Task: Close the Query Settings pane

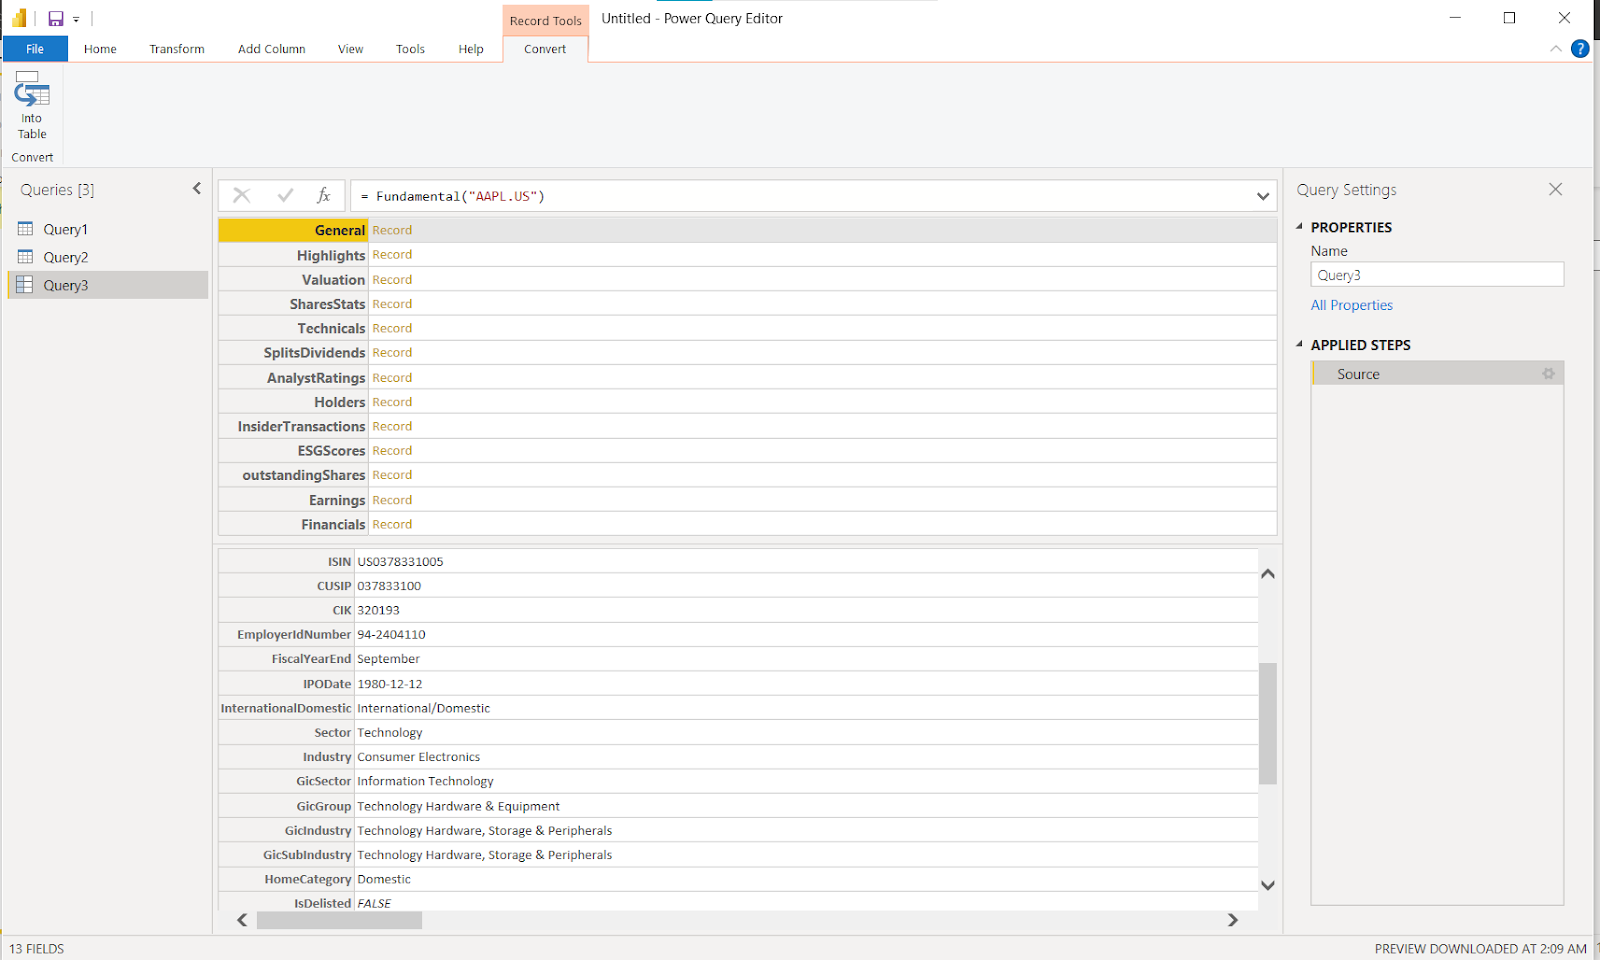Action: (1555, 189)
